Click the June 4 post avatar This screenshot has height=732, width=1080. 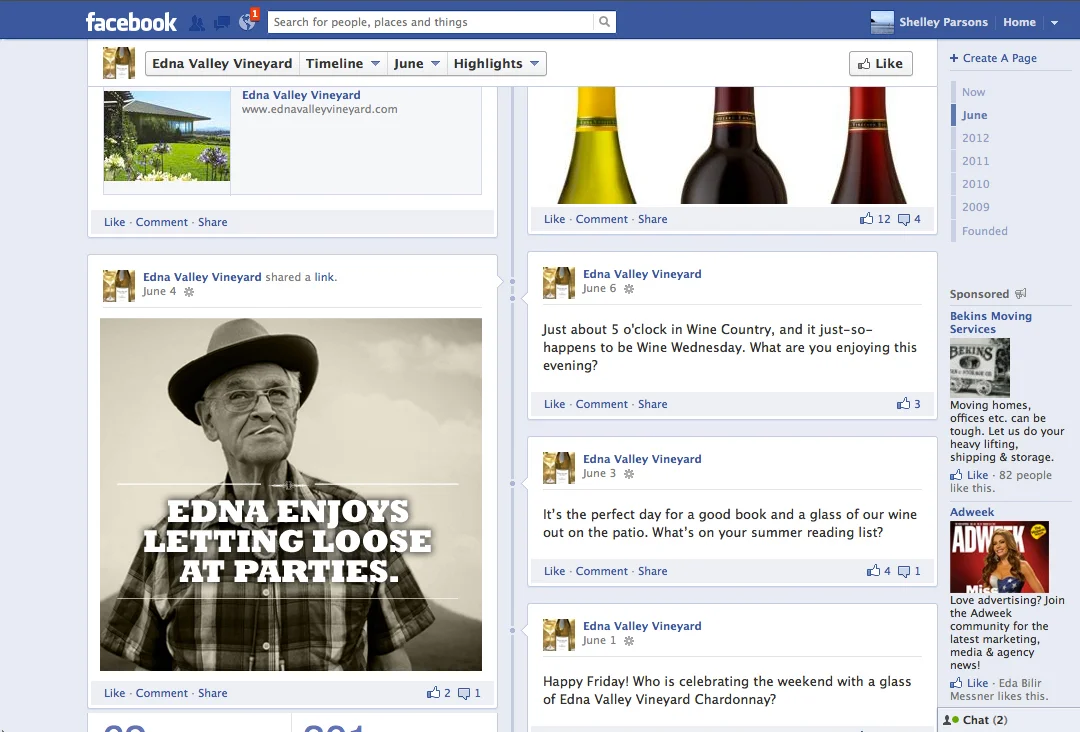coord(118,286)
